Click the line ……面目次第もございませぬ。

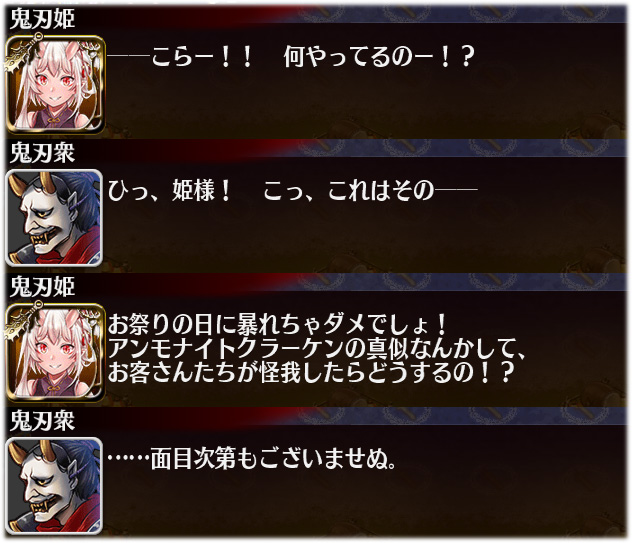coord(252,458)
